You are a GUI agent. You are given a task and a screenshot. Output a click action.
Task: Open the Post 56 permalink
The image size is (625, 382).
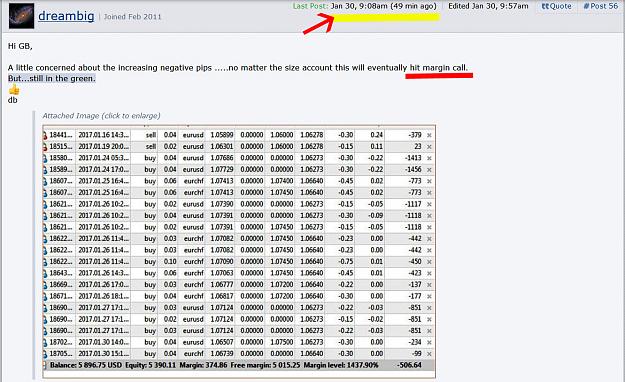[601, 6]
